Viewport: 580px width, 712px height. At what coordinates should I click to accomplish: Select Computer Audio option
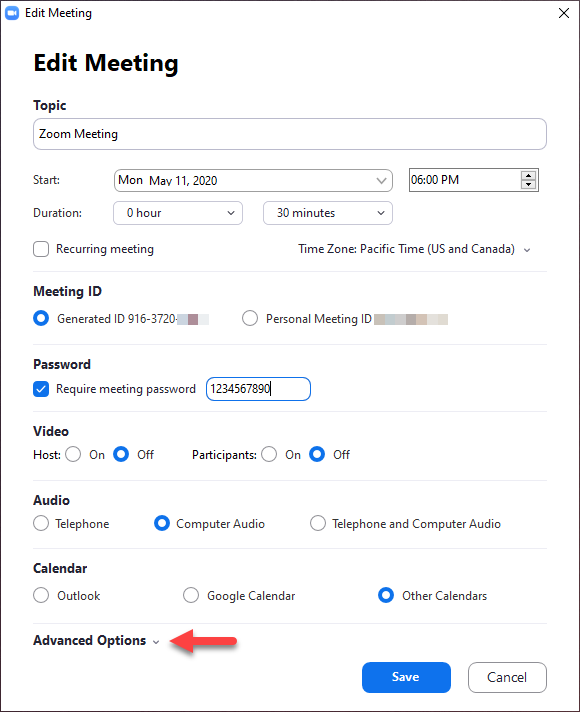[x=162, y=523]
